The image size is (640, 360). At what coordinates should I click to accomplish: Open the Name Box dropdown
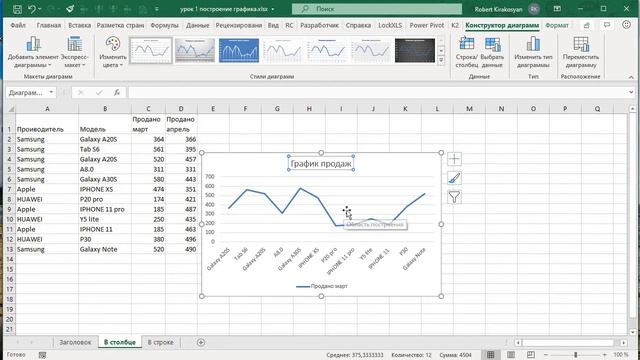pyautogui.click(x=51, y=92)
